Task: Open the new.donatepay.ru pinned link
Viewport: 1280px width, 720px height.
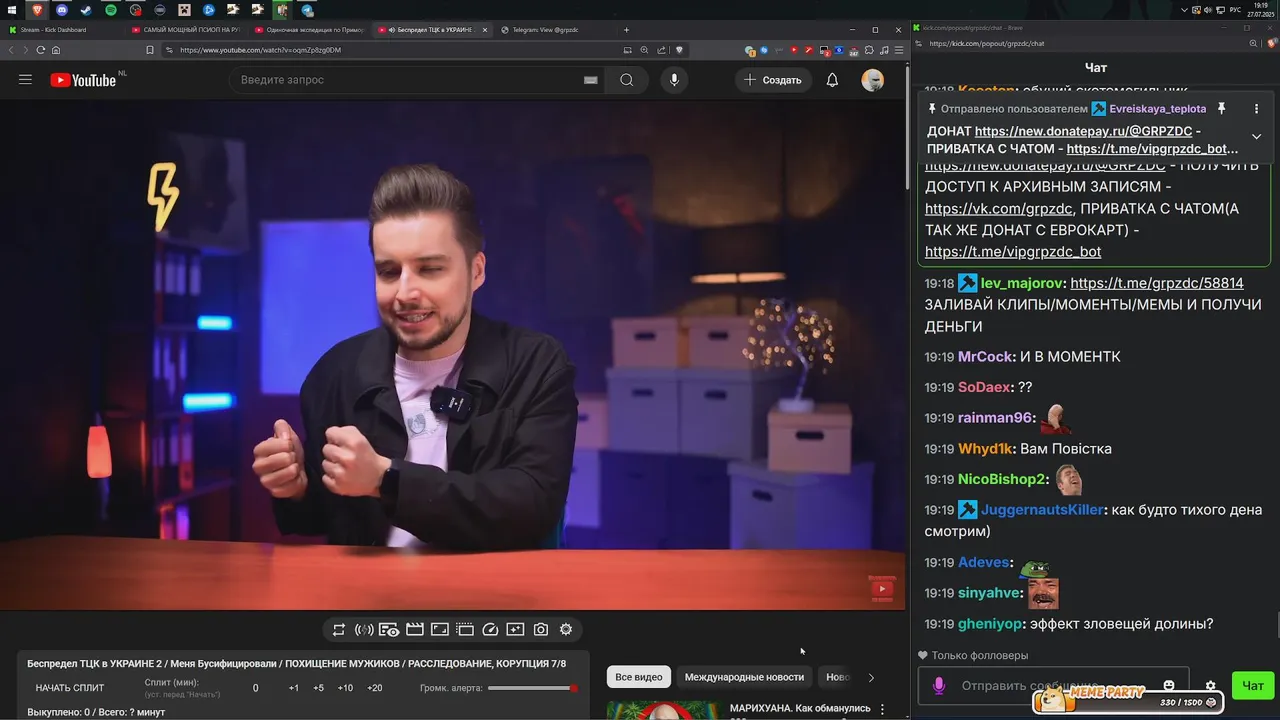Action: tap(1083, 131)
